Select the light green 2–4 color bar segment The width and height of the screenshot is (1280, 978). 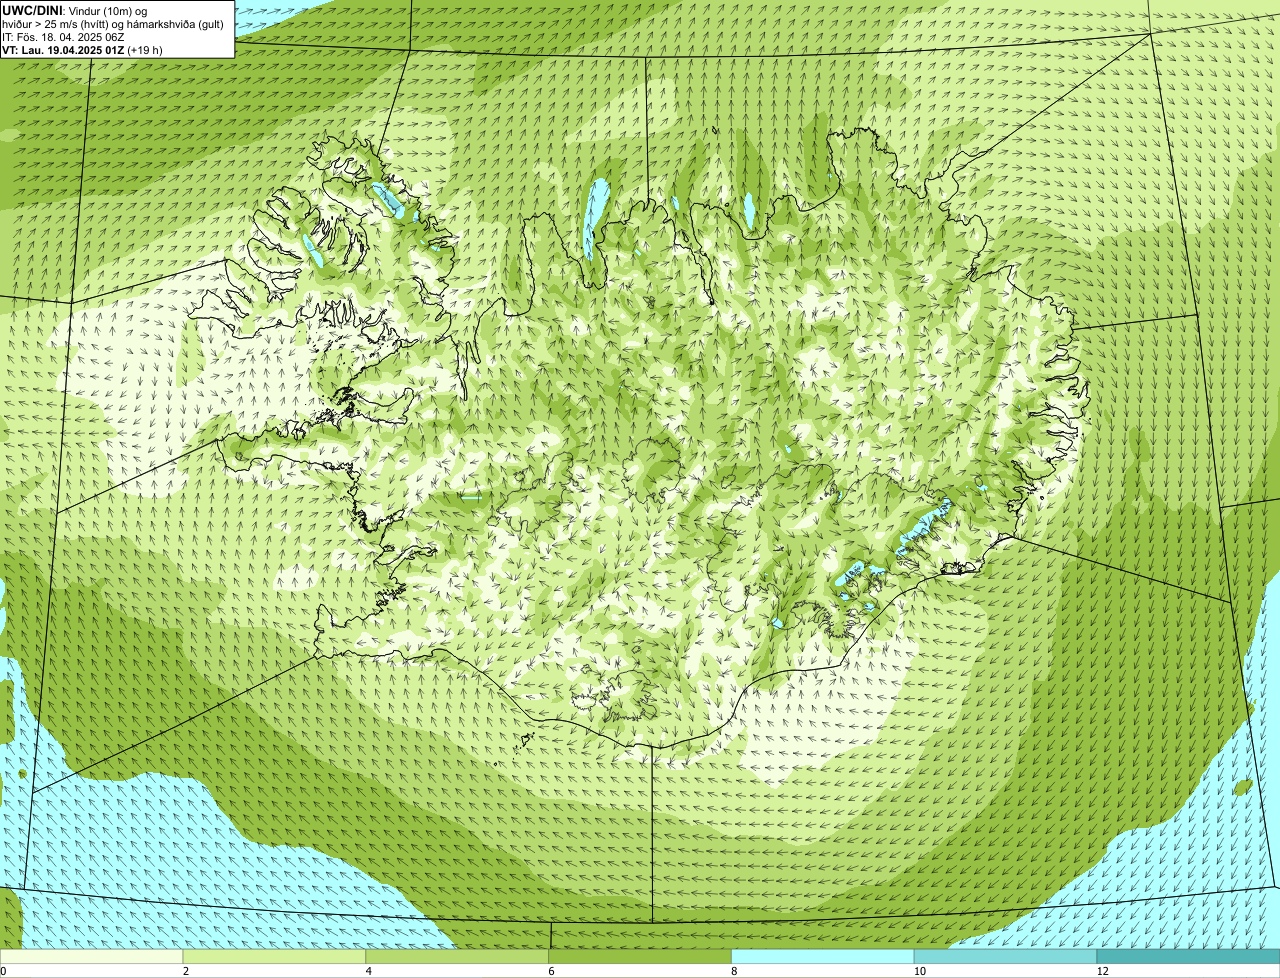275,956
